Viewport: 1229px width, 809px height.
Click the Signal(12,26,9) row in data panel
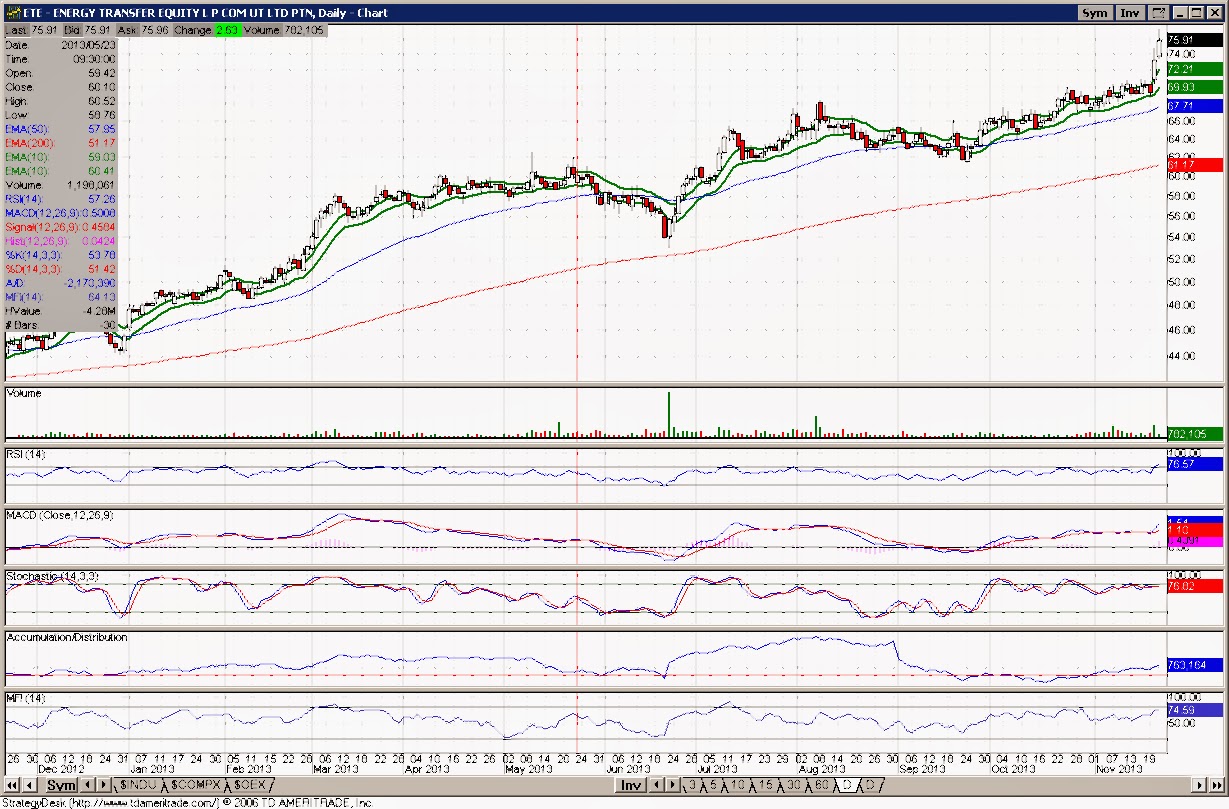[60, 227]
